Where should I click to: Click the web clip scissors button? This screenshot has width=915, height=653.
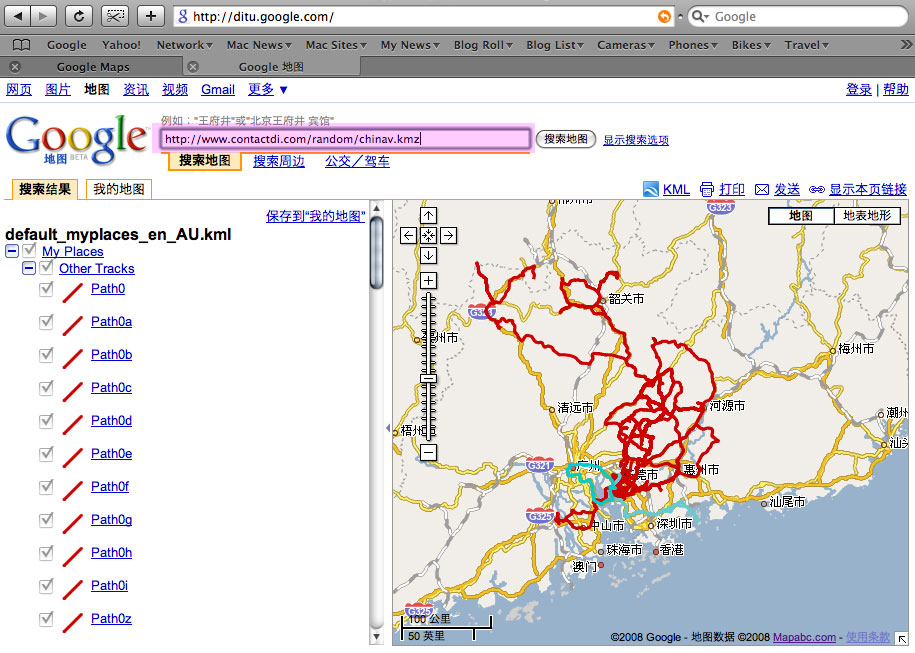pyautogui.click(x=115, y=16)
